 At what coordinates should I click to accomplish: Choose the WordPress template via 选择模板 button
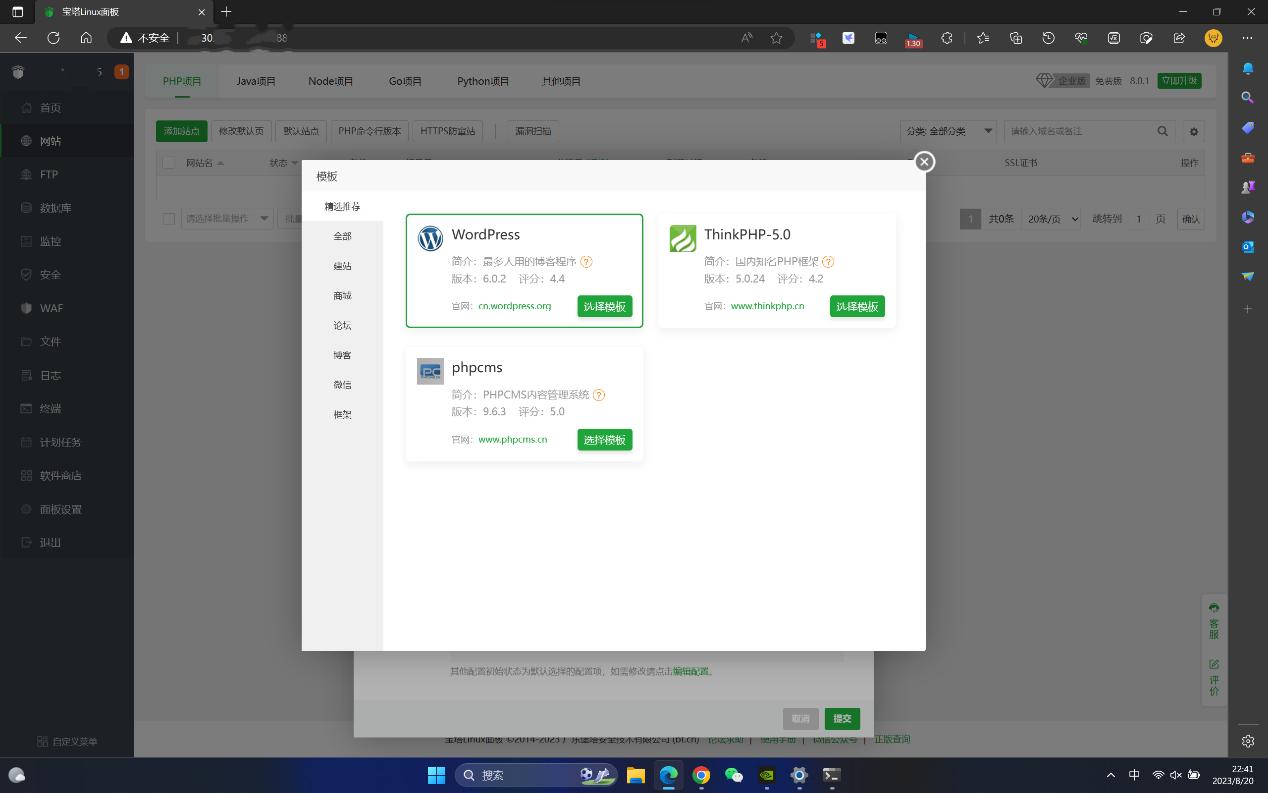pyautogui.click(x=604, y=307)
